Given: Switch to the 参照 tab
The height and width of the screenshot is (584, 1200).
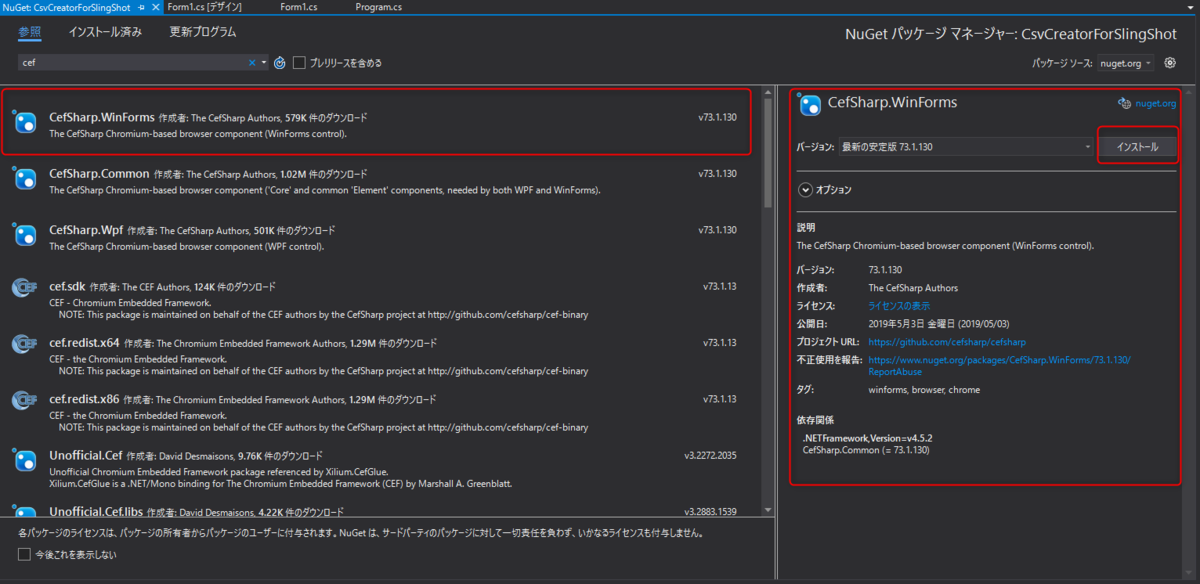Looking at the screenshot, I should click(x=30, y=32).
